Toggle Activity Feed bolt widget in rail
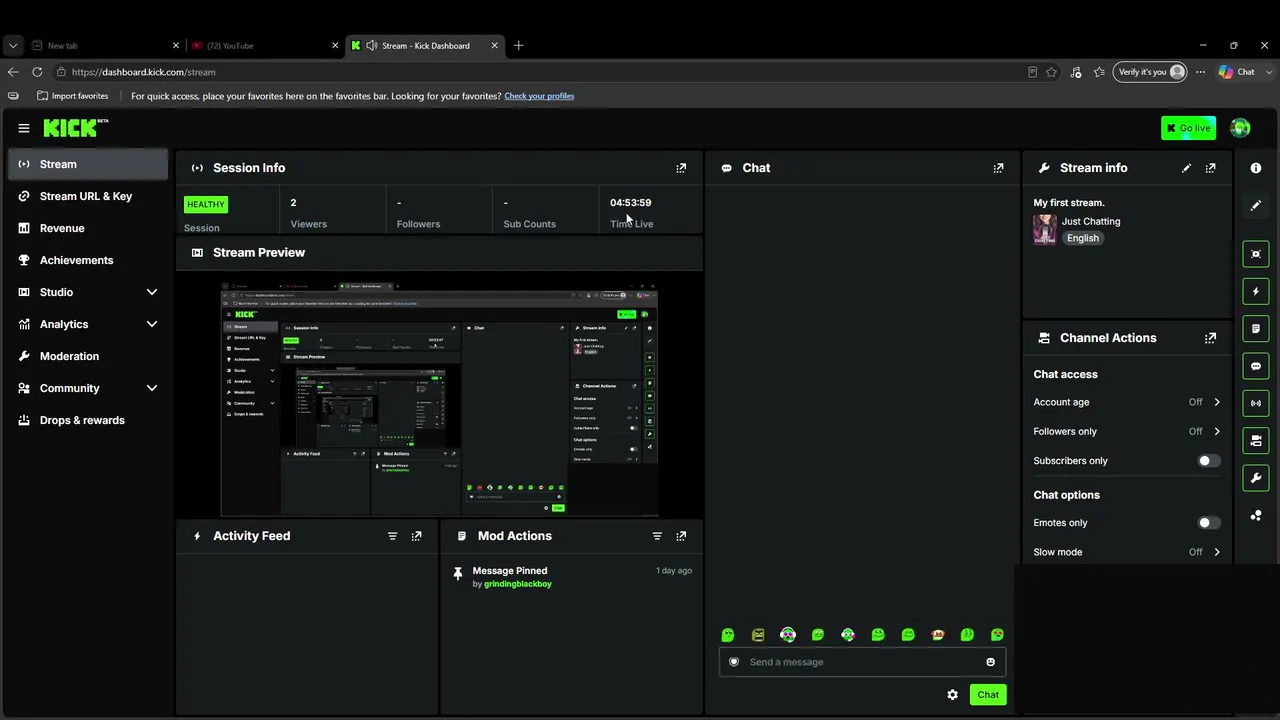Viewport: 1280px width, 720px height. [1256, 292]
